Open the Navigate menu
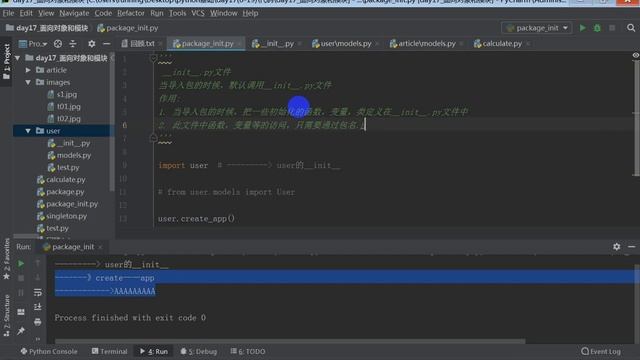Image resolution: width=640 pixels, height=360 pixels. point(74,13)
